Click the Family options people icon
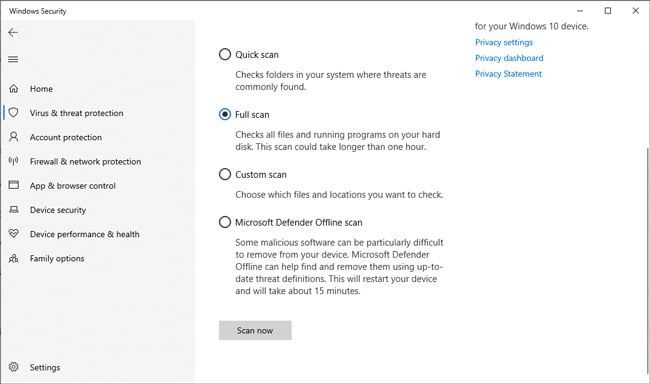 (14, 258)
